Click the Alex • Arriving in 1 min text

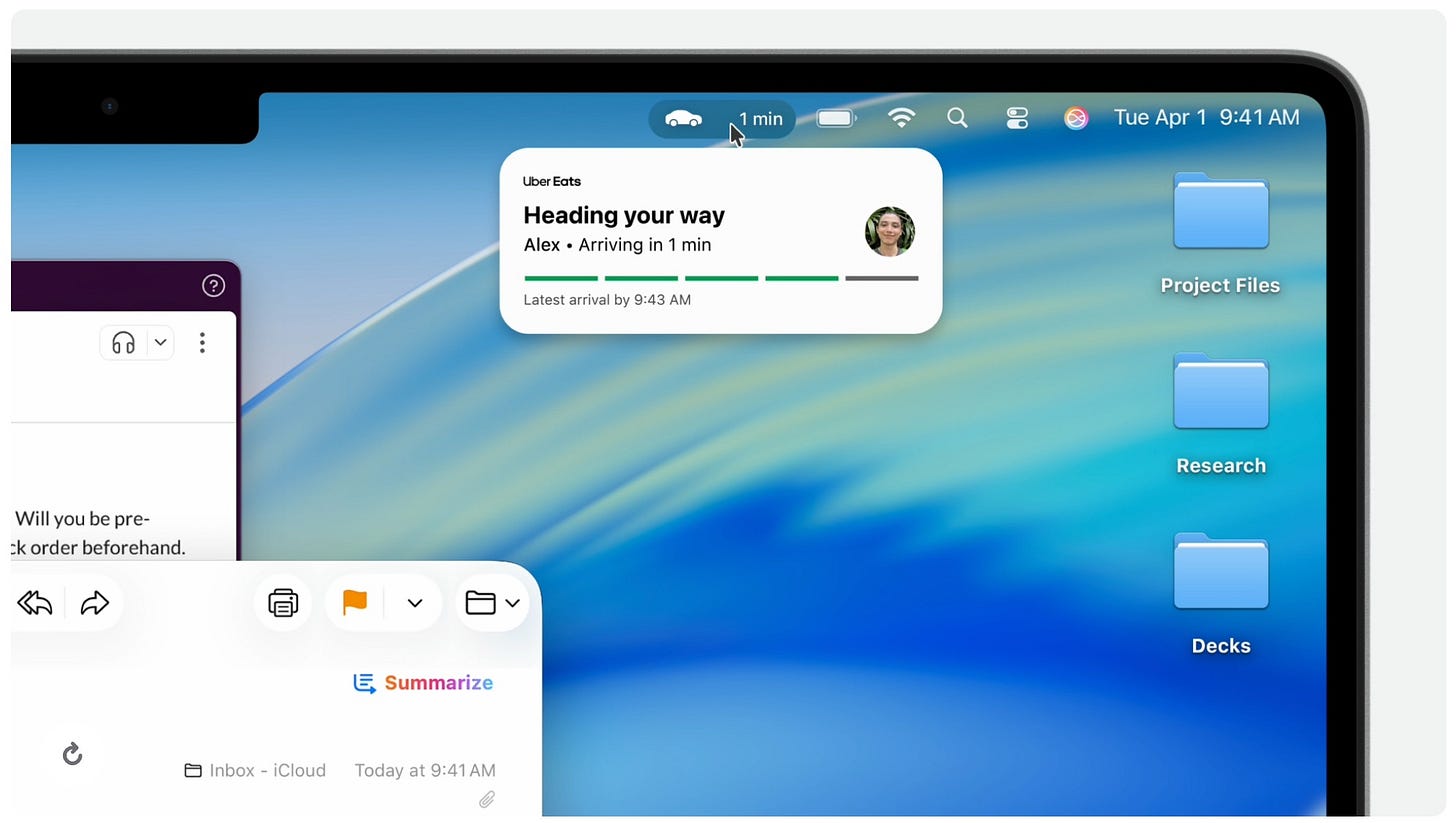click(618, 245)
